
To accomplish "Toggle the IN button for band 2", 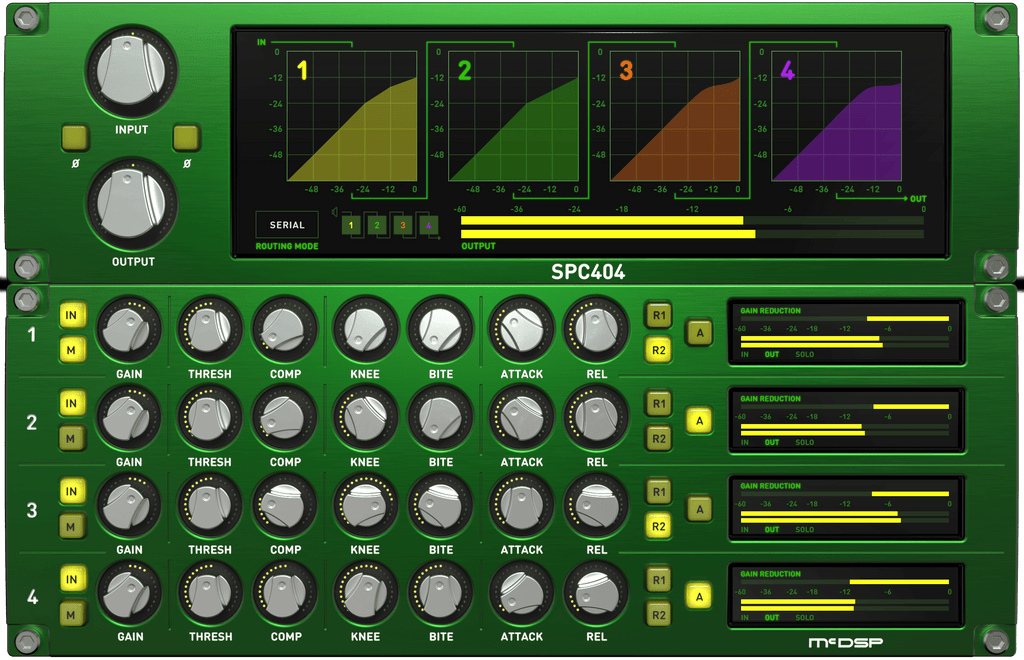I will pos(72,403).
